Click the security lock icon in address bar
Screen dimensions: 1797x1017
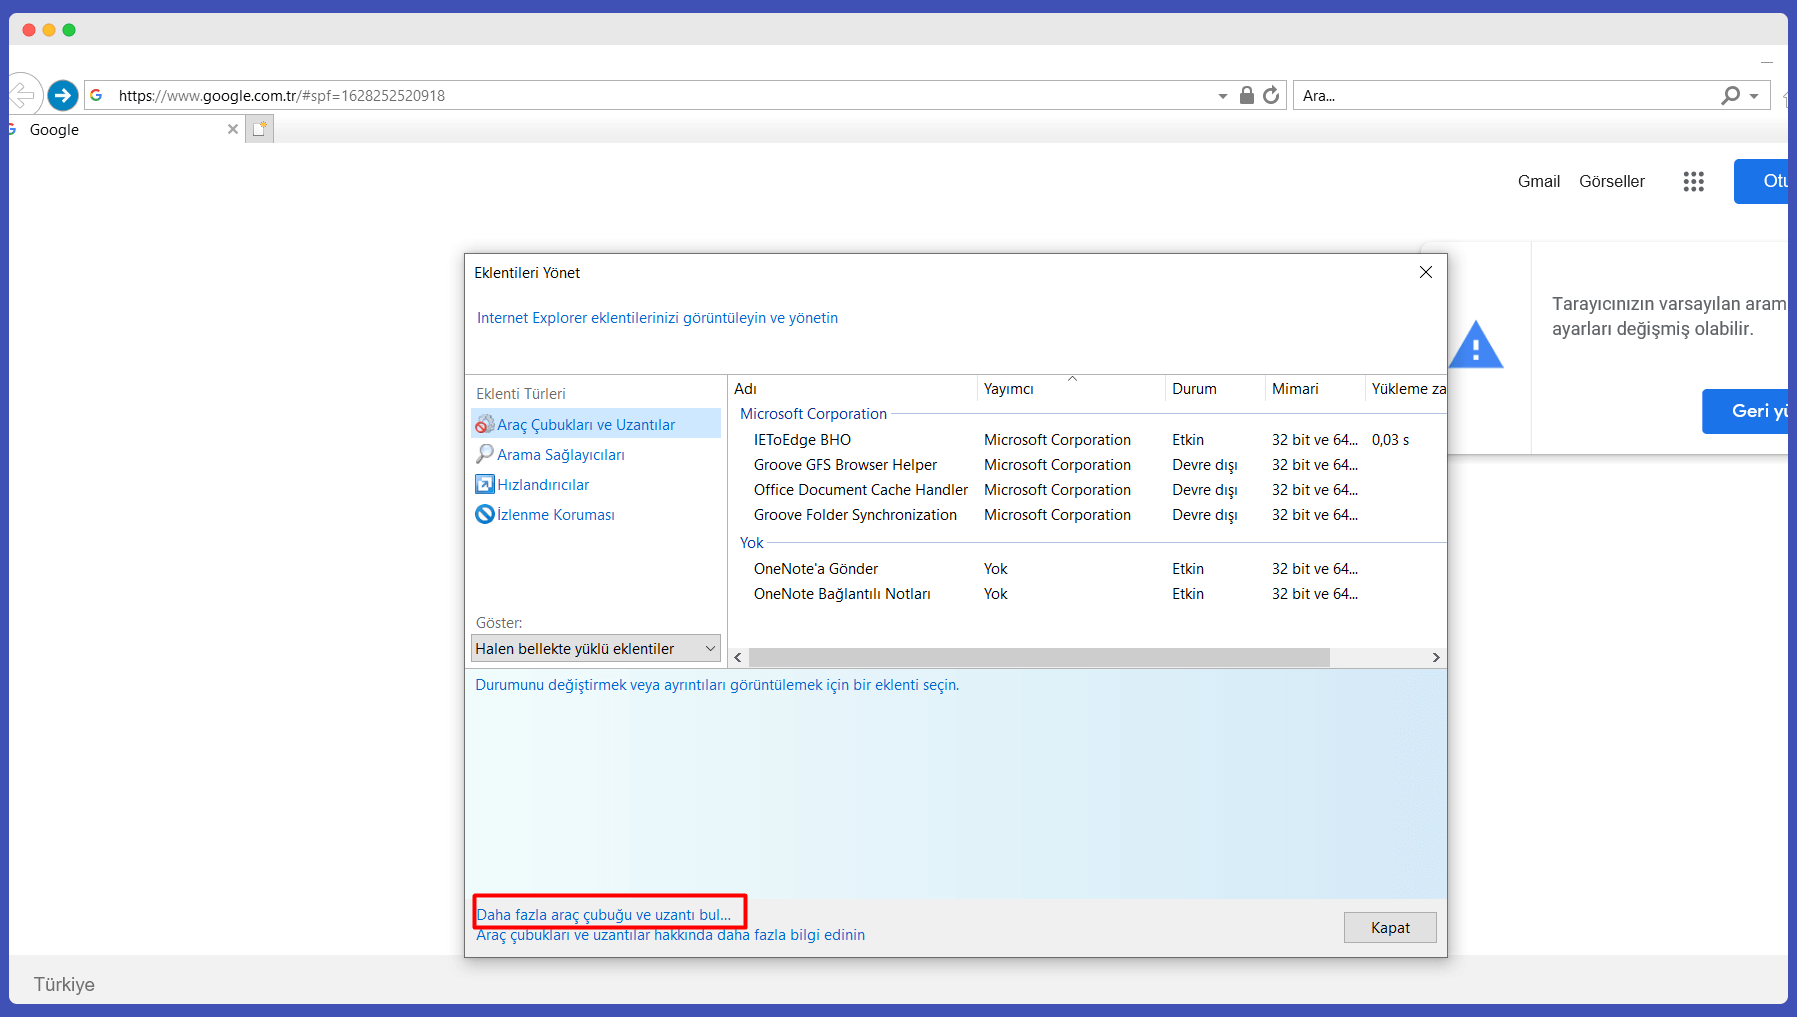[1247, 95]
